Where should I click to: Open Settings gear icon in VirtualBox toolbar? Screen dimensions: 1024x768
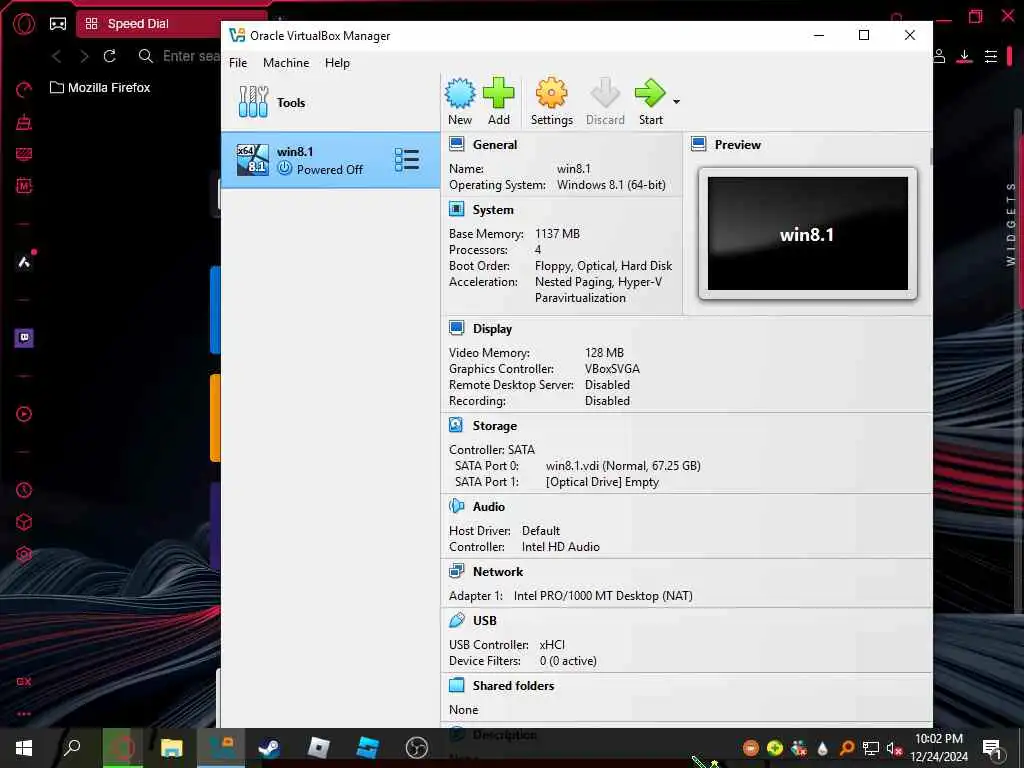point(551,93)
